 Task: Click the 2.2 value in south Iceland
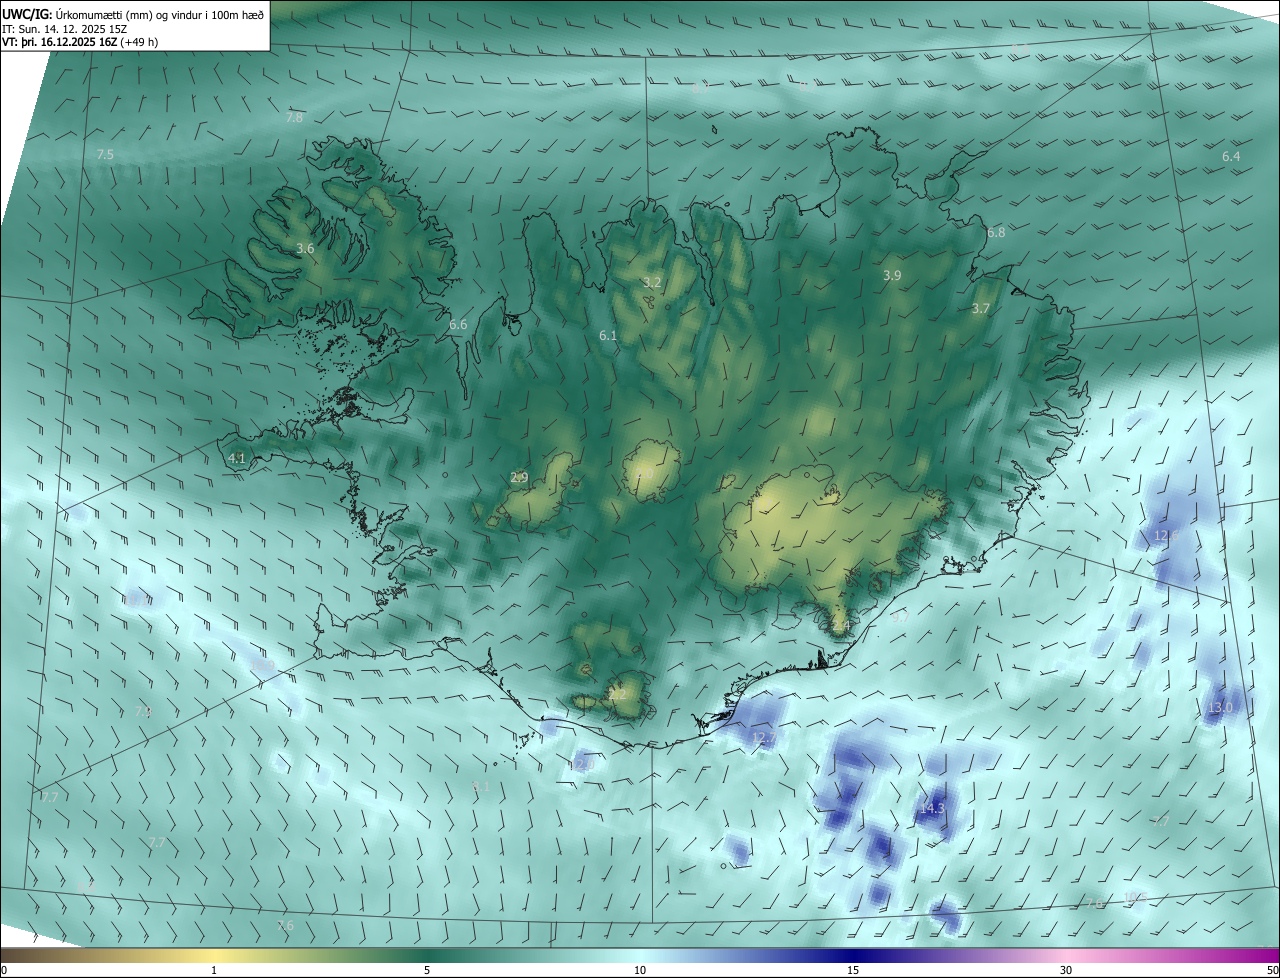pos(618,694)
